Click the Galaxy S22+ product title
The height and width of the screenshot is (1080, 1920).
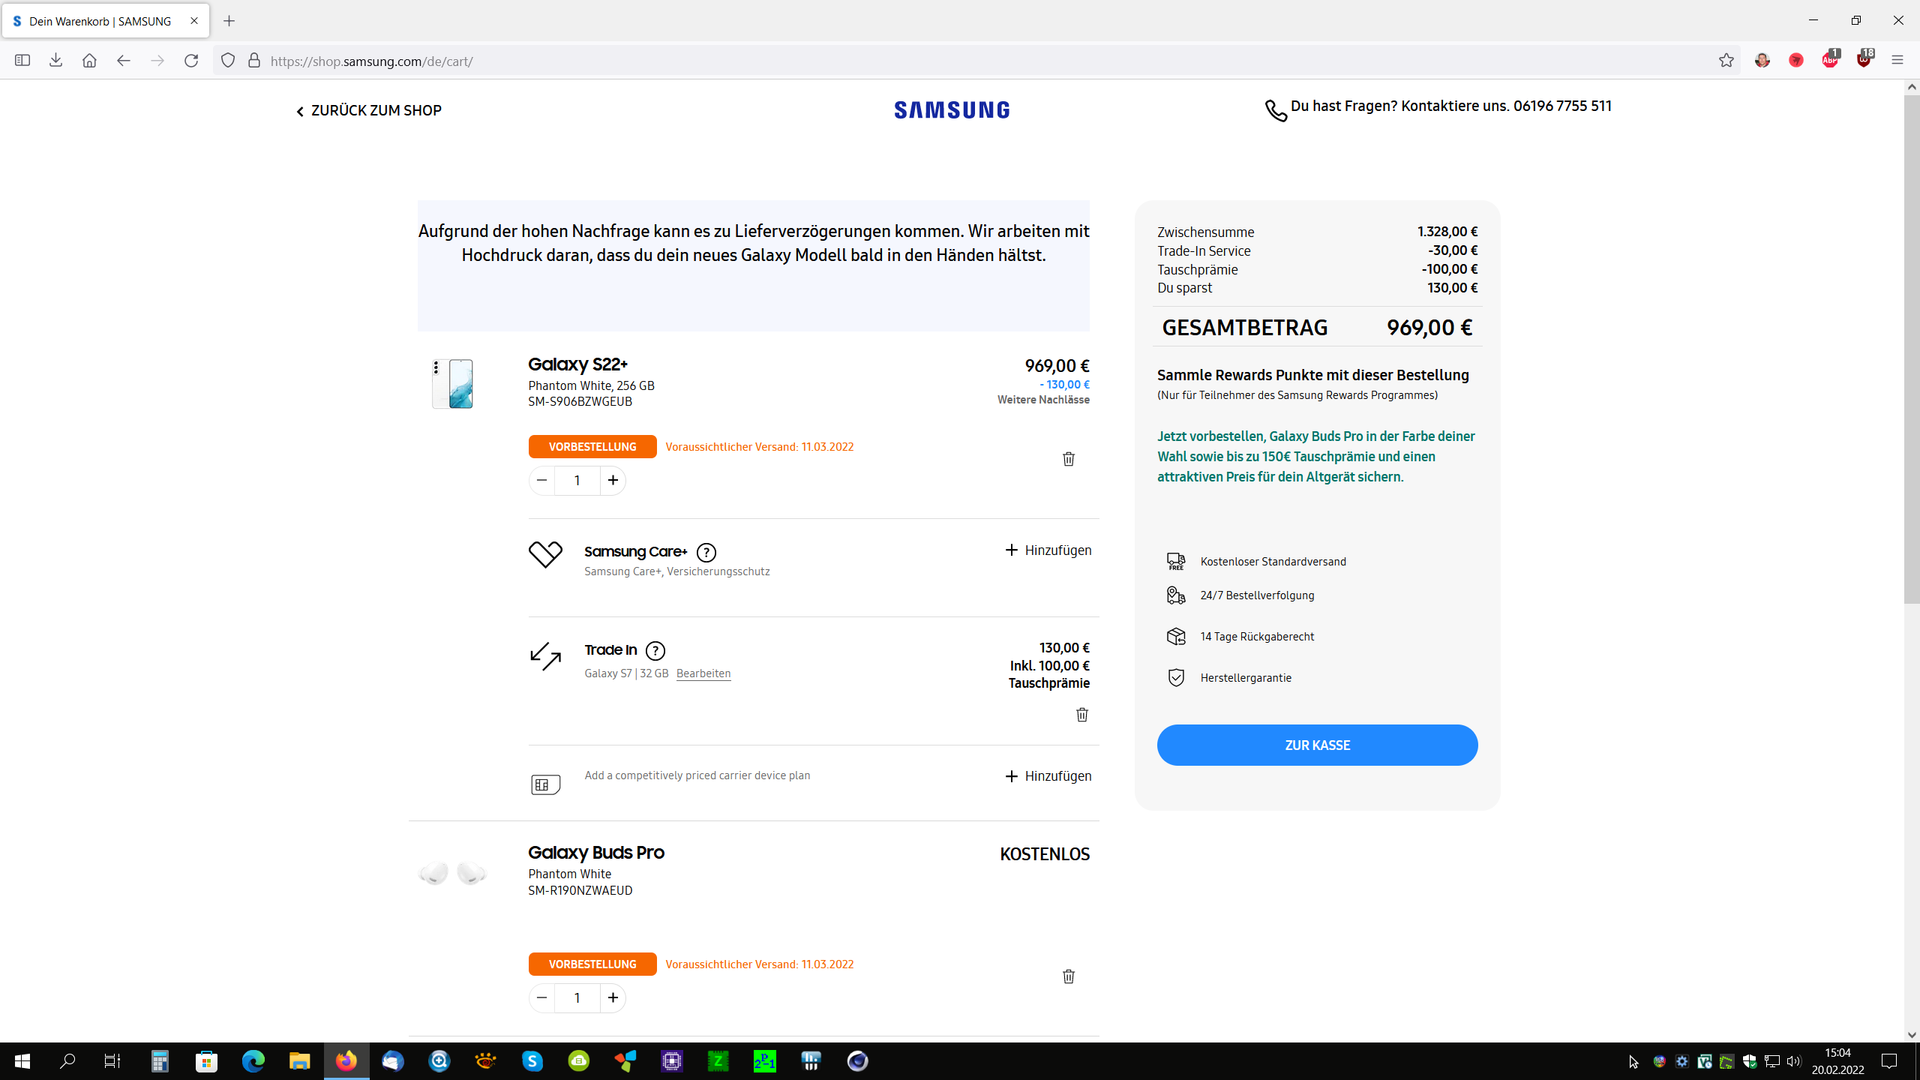point(578,365)
